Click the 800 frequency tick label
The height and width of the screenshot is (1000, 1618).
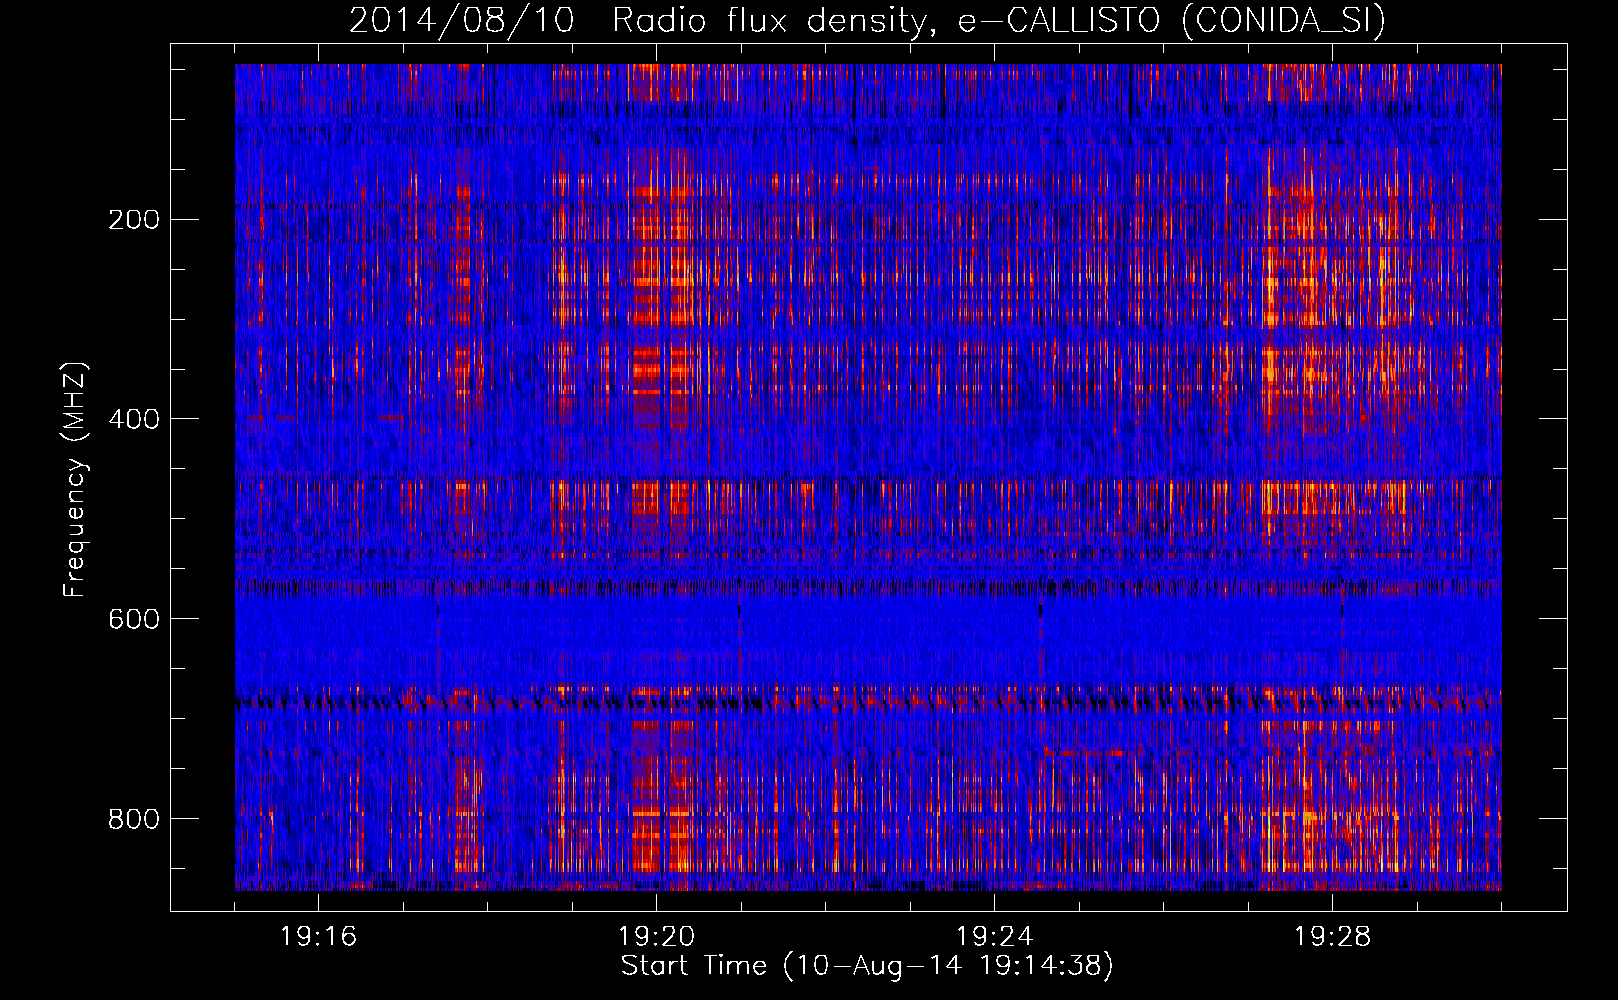coord(133,819)
